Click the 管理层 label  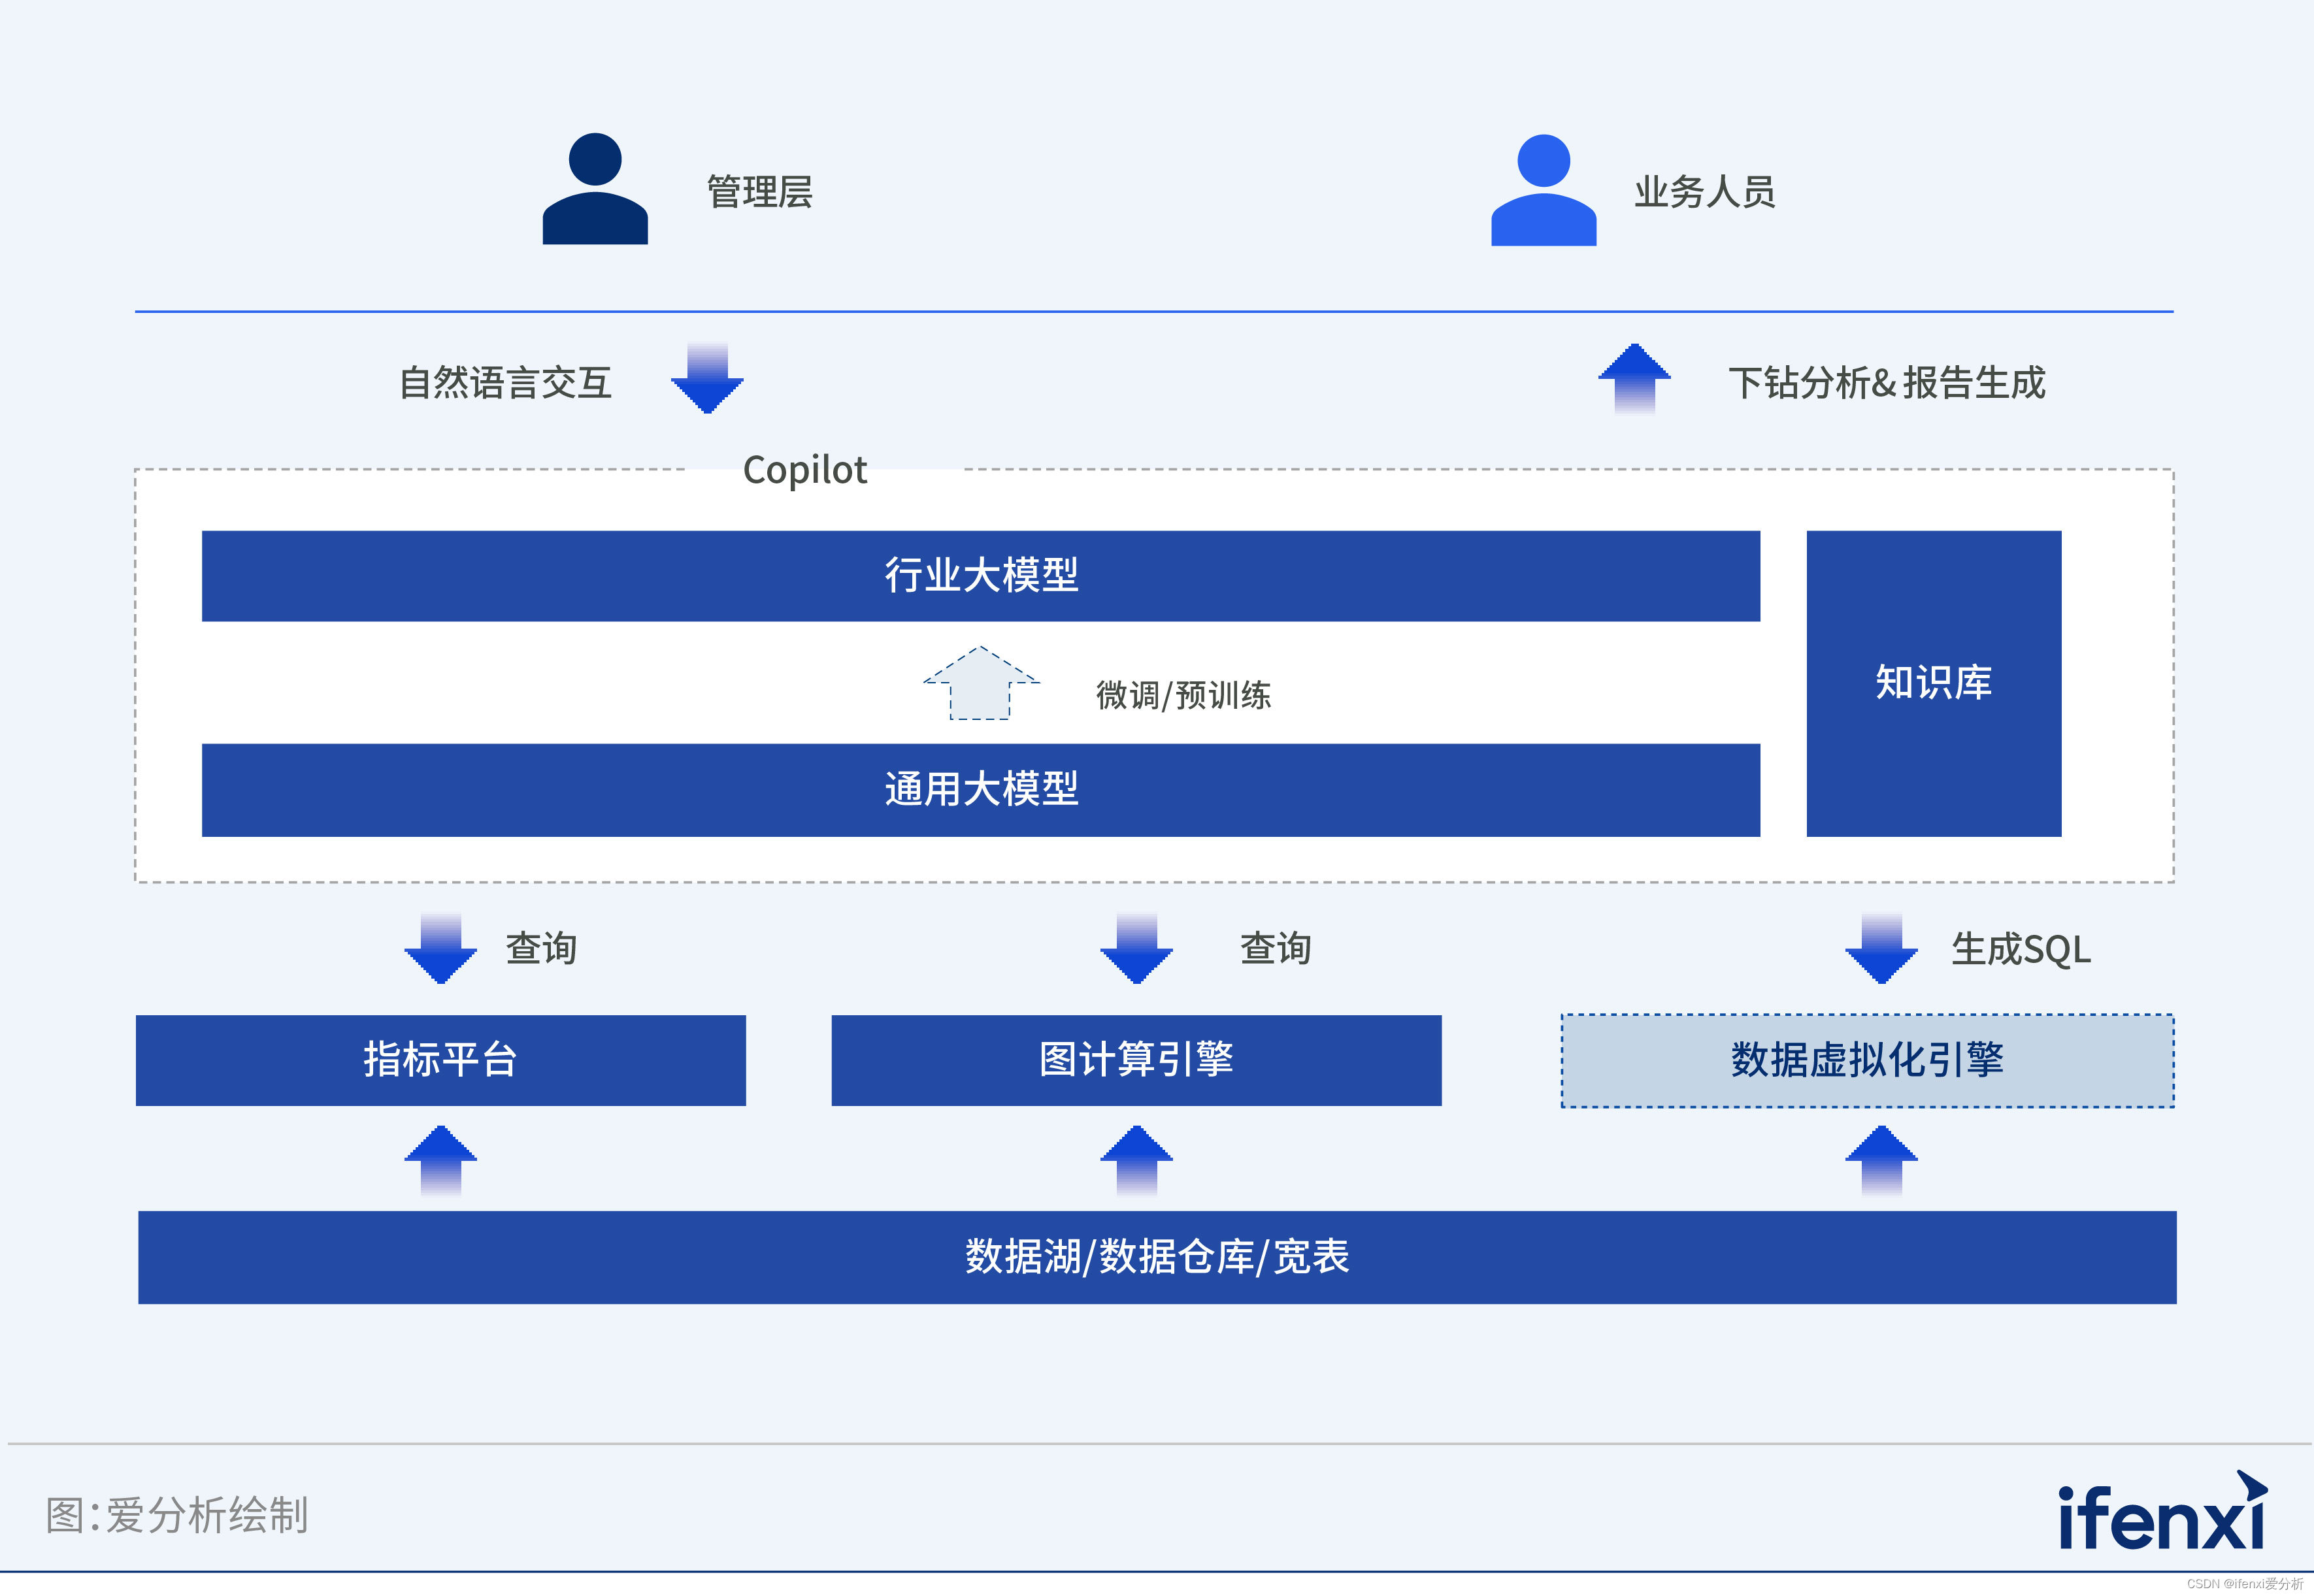(759, 191)
